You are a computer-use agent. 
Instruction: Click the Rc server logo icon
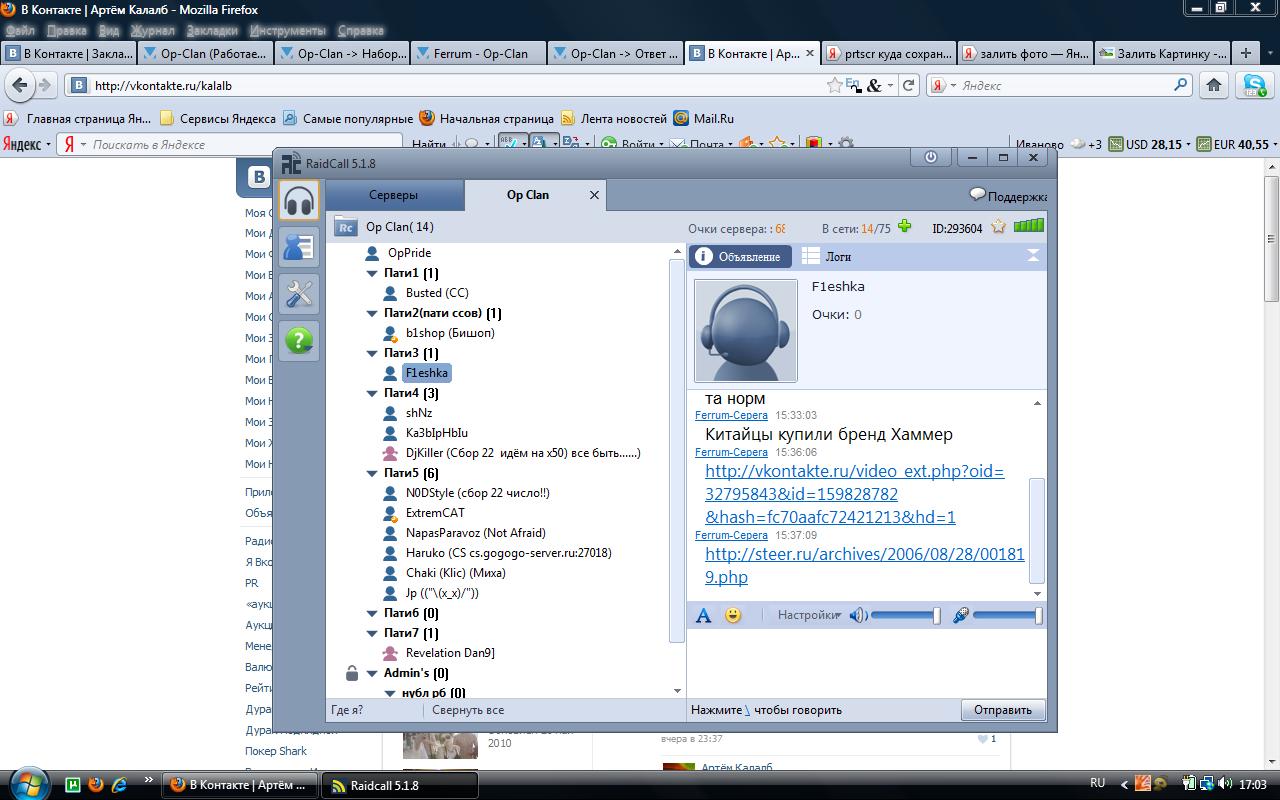345,227
